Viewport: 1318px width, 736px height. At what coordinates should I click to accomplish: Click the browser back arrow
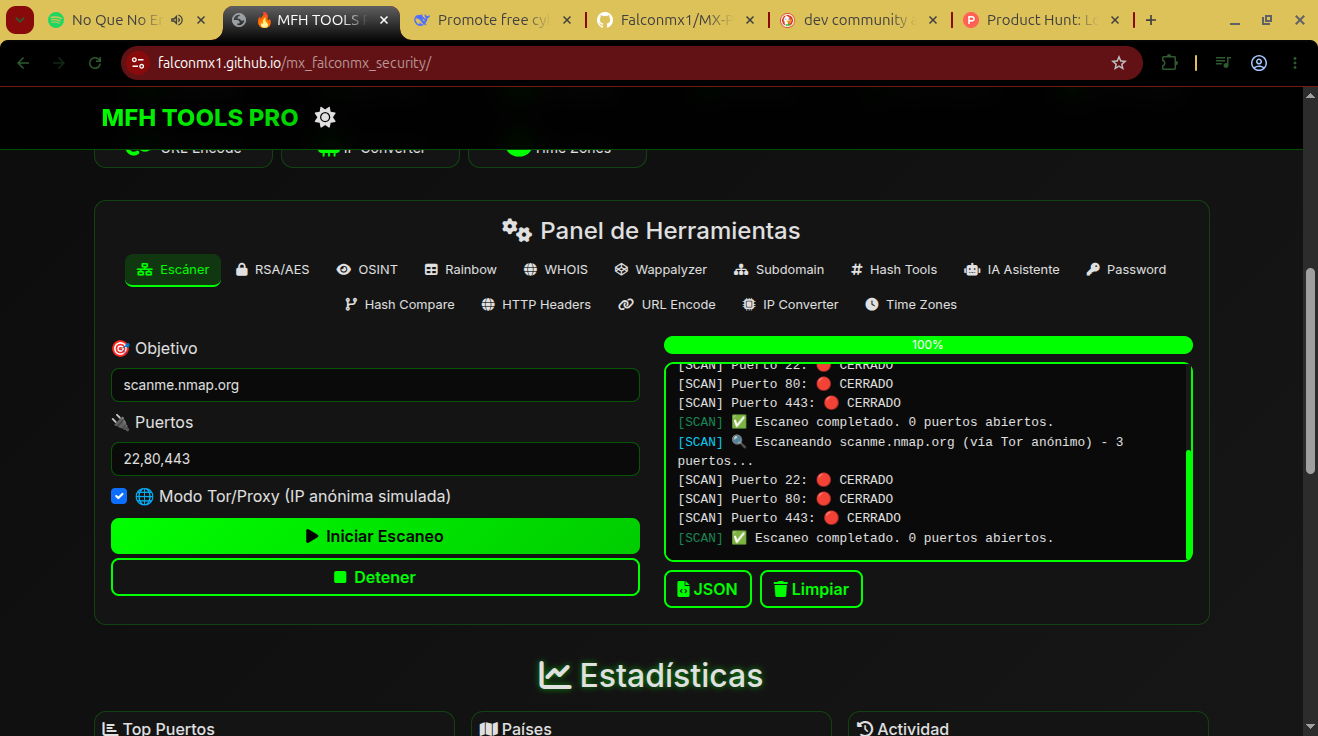tap(24, 63)
